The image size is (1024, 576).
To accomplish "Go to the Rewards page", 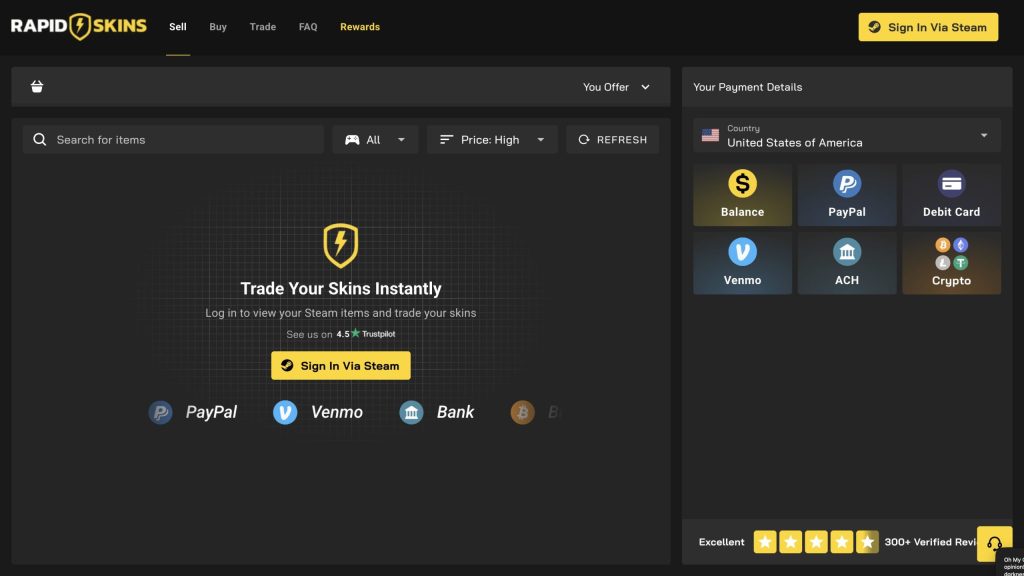I will click(x=359, y=27).
